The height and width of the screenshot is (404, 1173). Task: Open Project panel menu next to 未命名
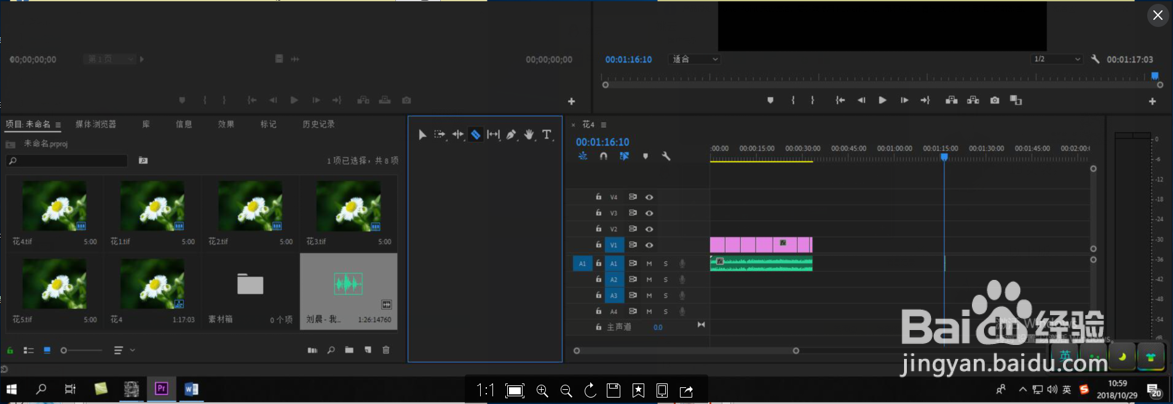[x=58, y=124]
